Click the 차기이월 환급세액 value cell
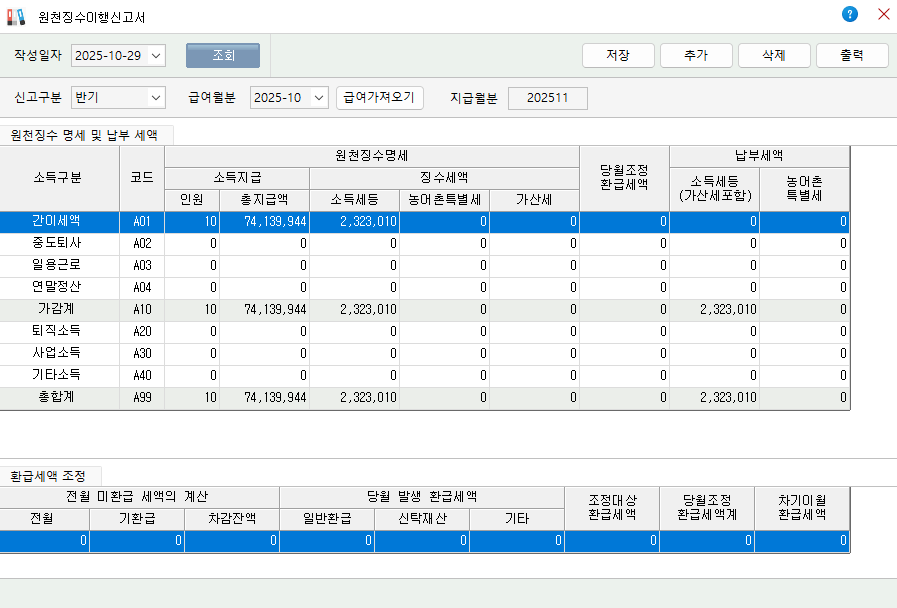The width and height of the screenshot is (897, 608). click(x=801, y=541)
